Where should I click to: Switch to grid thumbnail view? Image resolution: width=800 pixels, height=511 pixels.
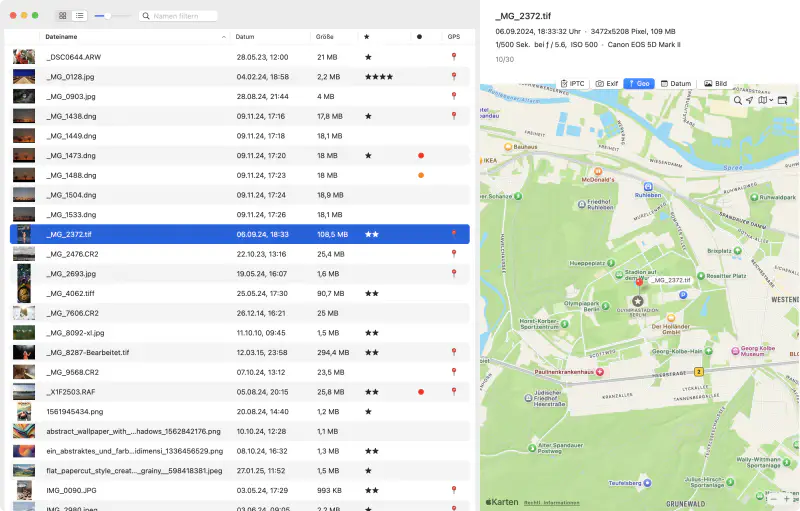tap(63, 16)
